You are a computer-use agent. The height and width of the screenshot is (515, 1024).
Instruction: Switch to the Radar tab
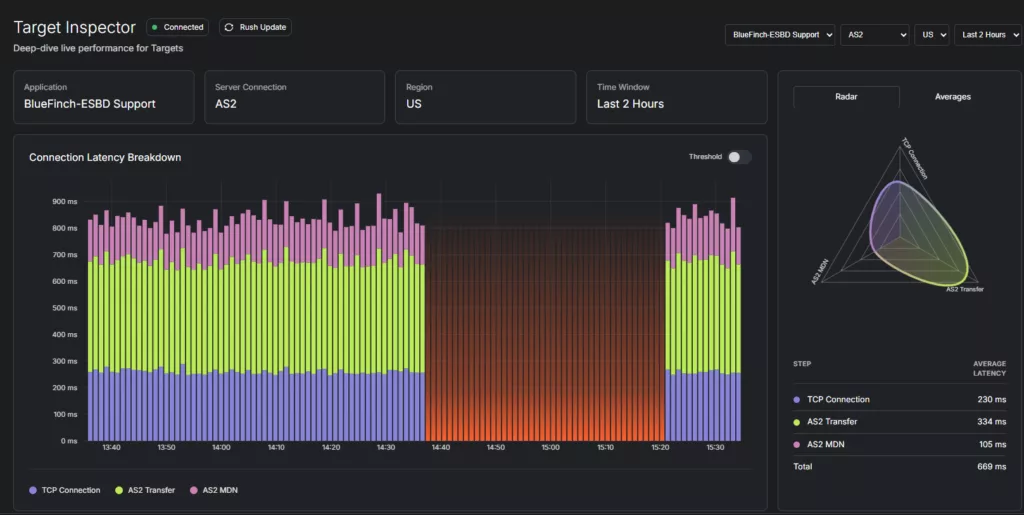point(846,97)
